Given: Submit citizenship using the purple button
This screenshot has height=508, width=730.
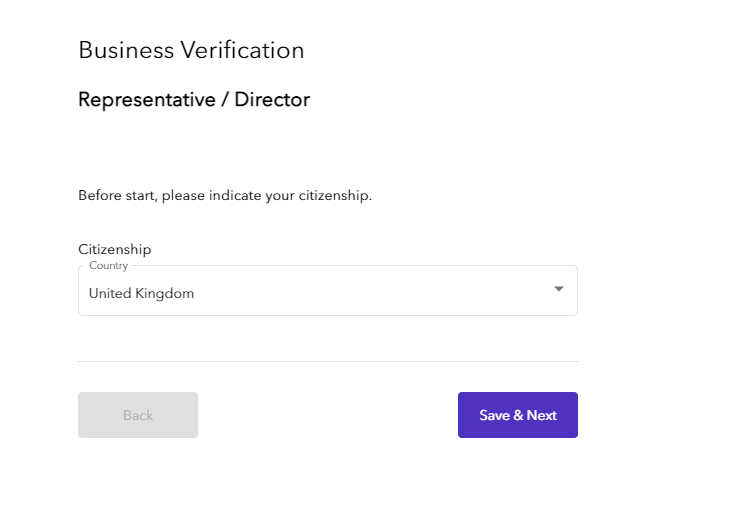Looking at the screenshot, I should [x=517, y=415].
